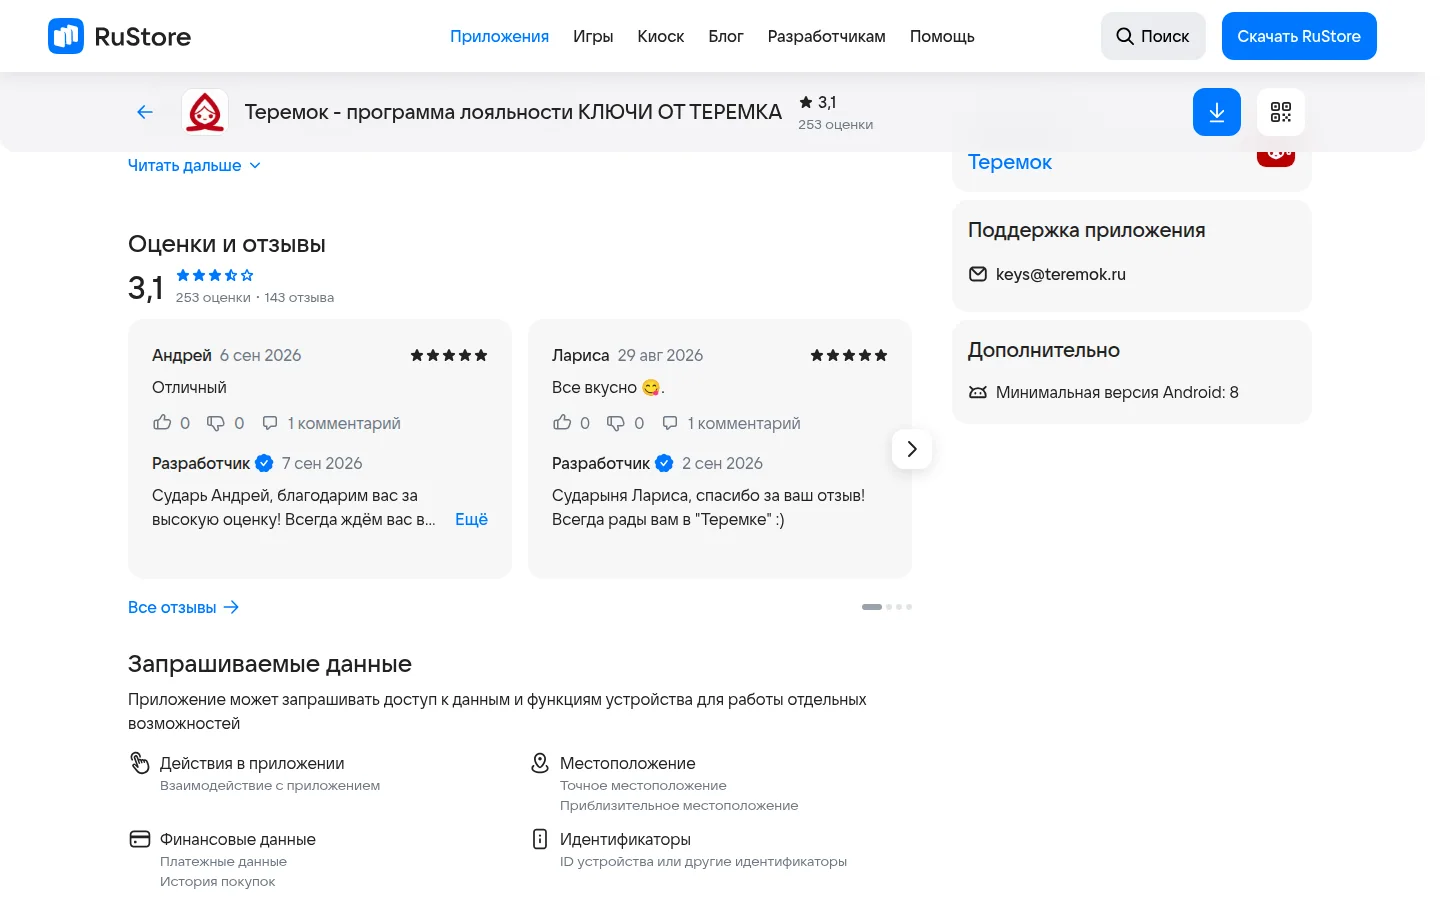The width and height of the screenshot is (1440, 900).
Task: Click reviewer name Лариса
Action: pyautogui.click(x=580, y=355)
